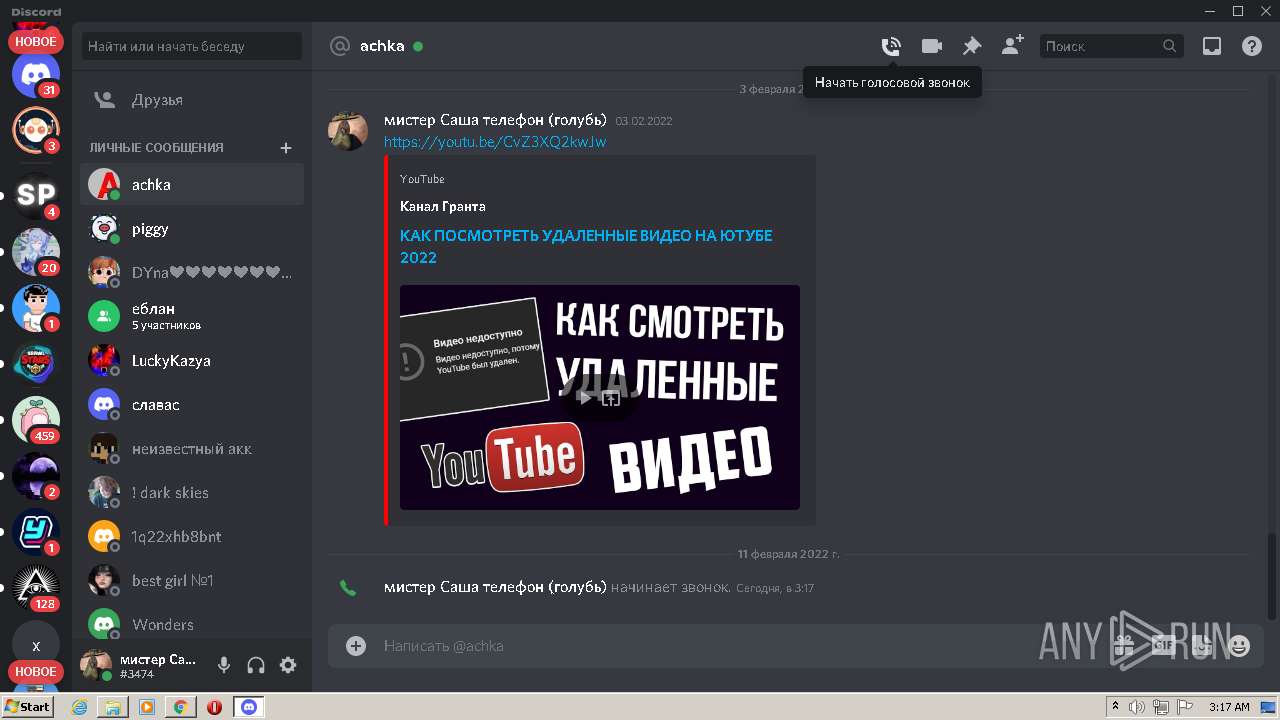Open conversation with 1q22xhb8bnt
1280x720 pixels.
192,537
